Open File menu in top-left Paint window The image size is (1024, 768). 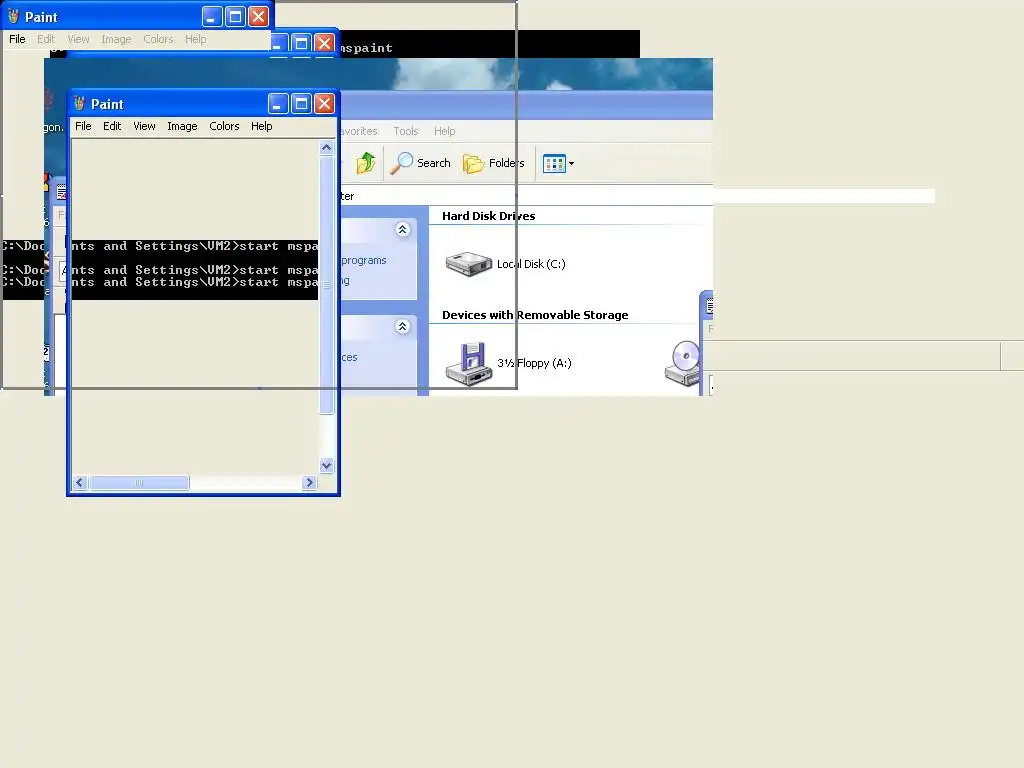coord(17,39)
